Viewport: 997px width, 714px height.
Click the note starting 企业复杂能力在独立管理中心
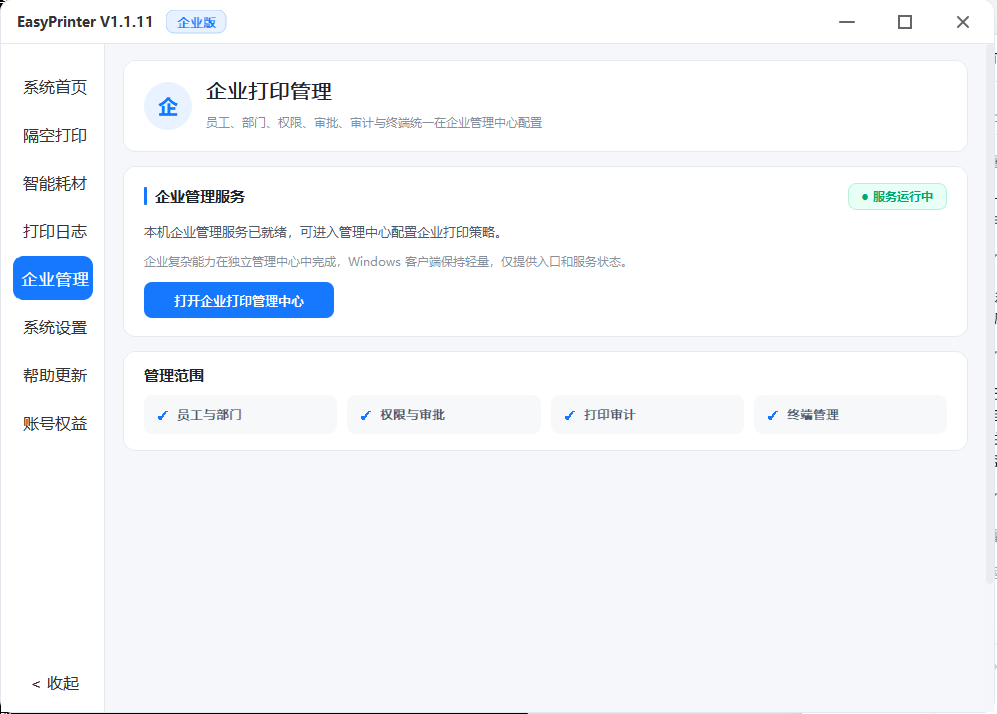(x=387, y=262)
